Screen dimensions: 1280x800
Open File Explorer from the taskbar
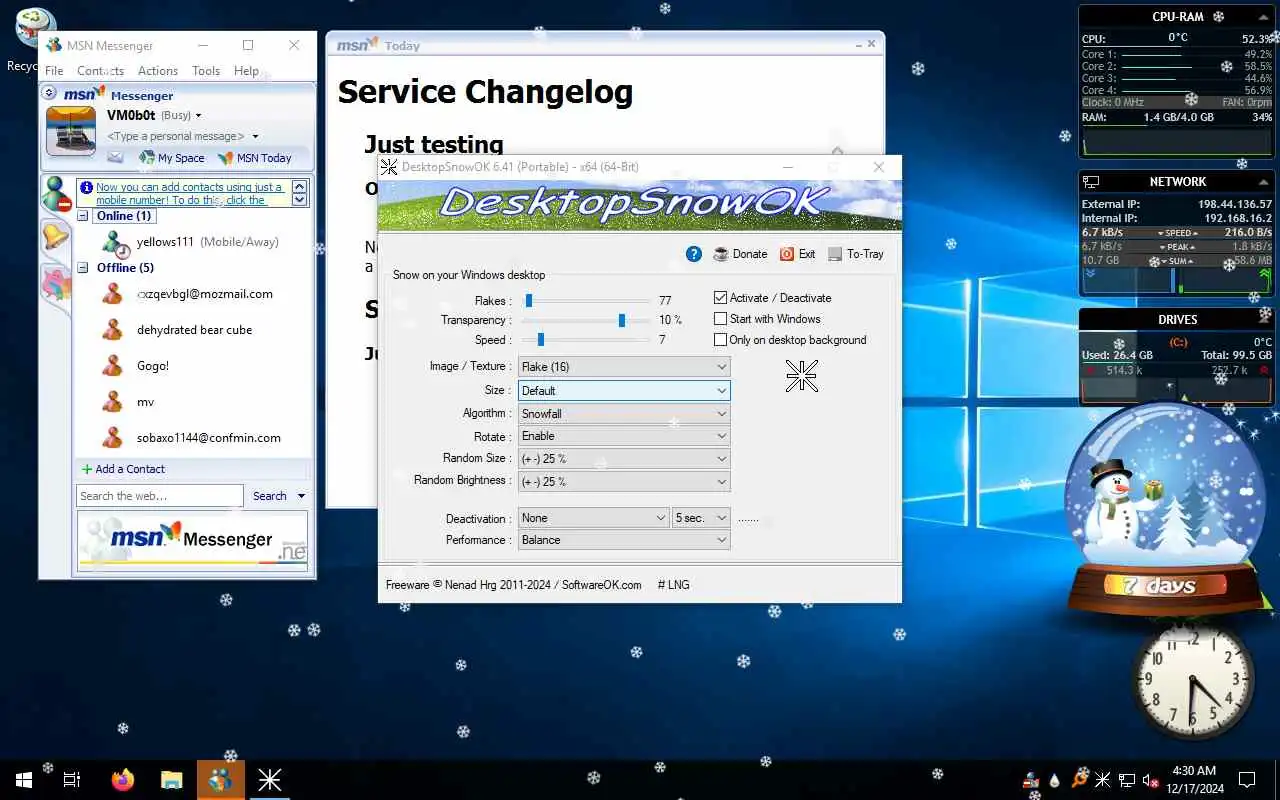[172, 780]
